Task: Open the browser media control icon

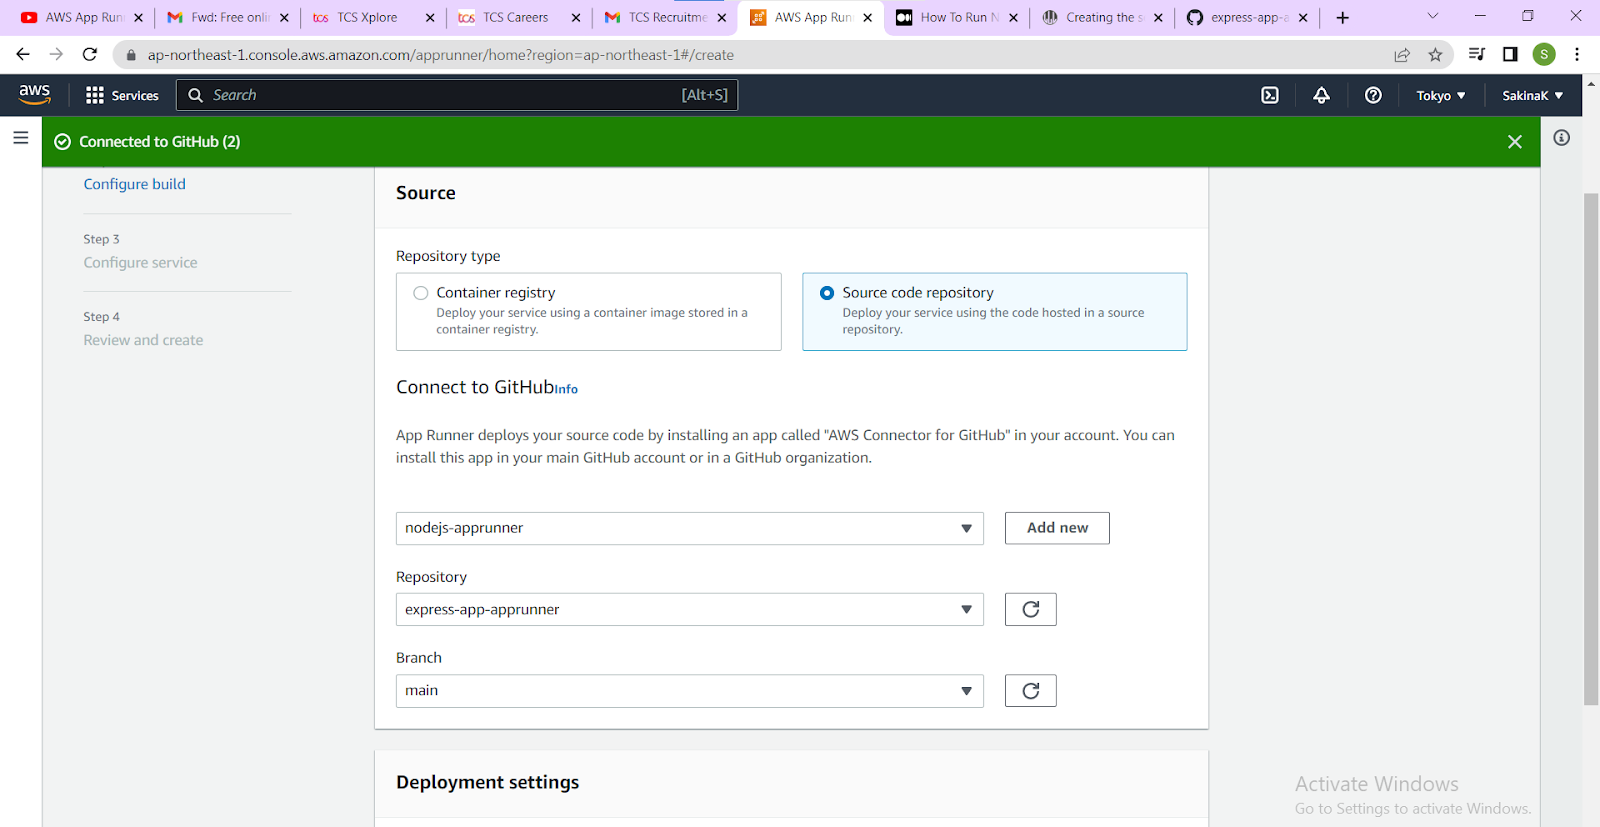Action: (1477, 54)
